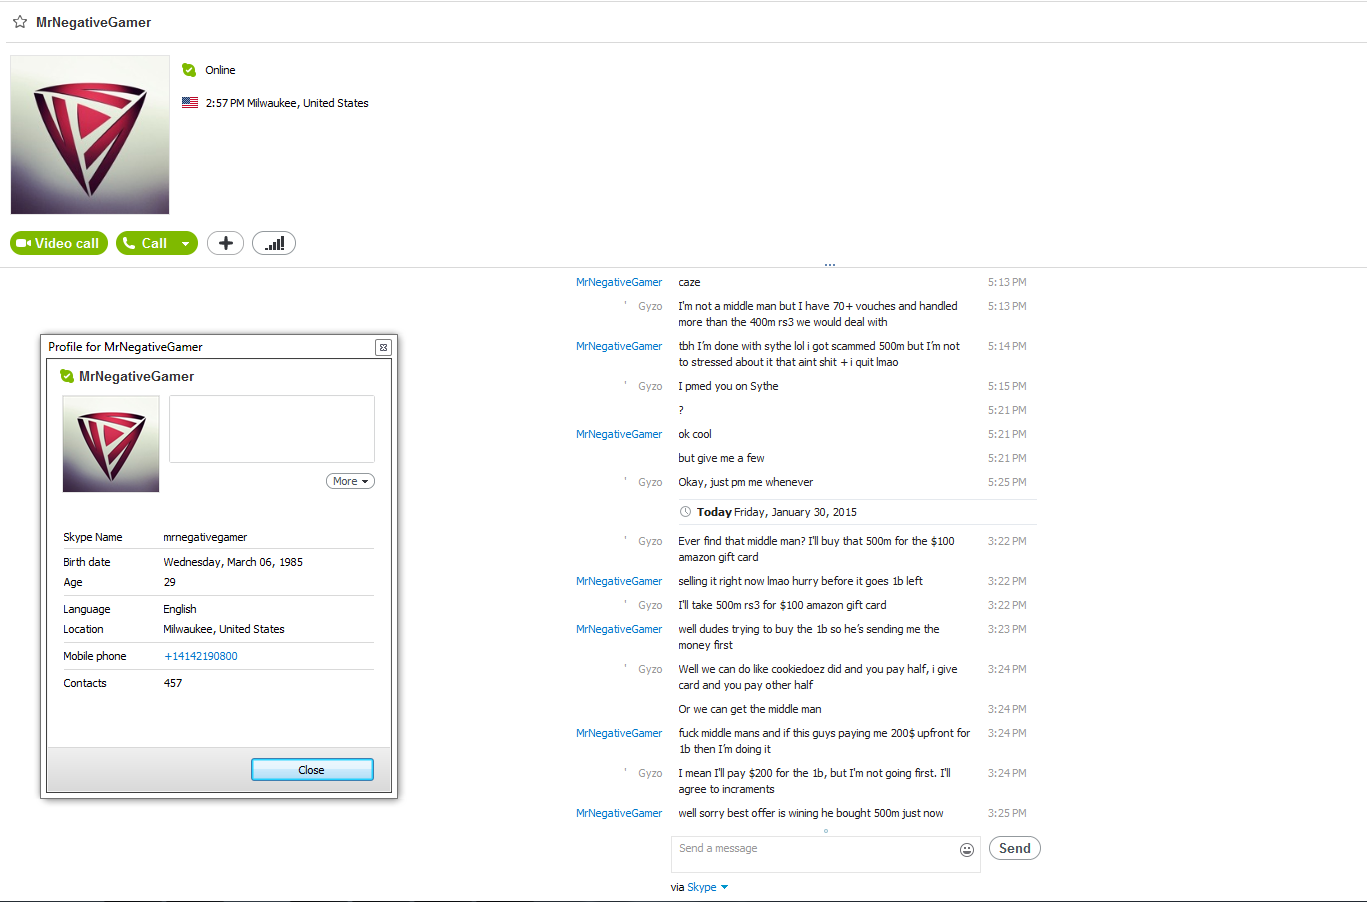Send the typed message

pyautogui.click(x=1015, y=848)
